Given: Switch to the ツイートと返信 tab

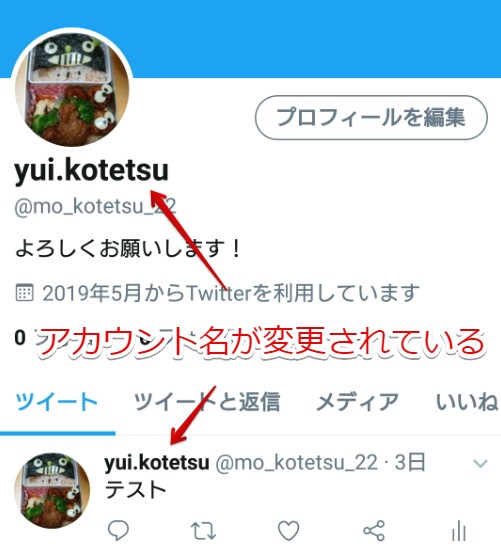Looking at the screenshot, I should point(207,402).
